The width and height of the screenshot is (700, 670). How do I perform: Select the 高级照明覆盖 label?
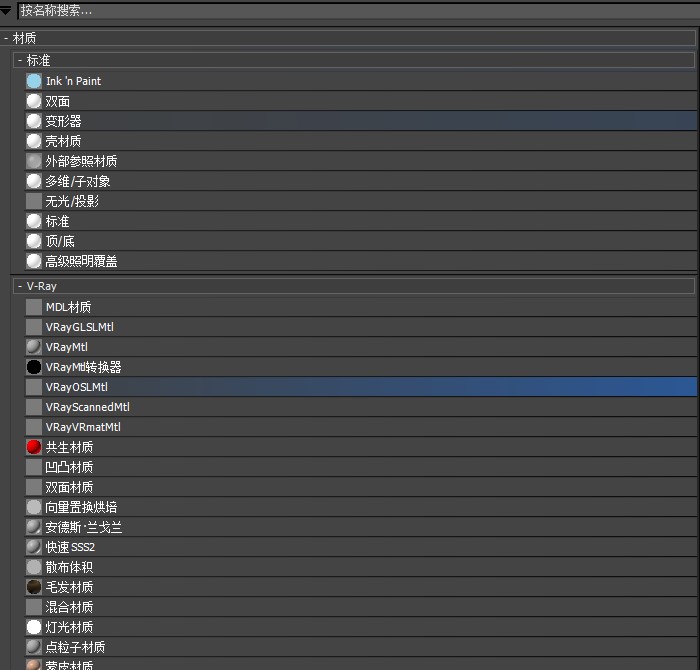click(81, 261)
